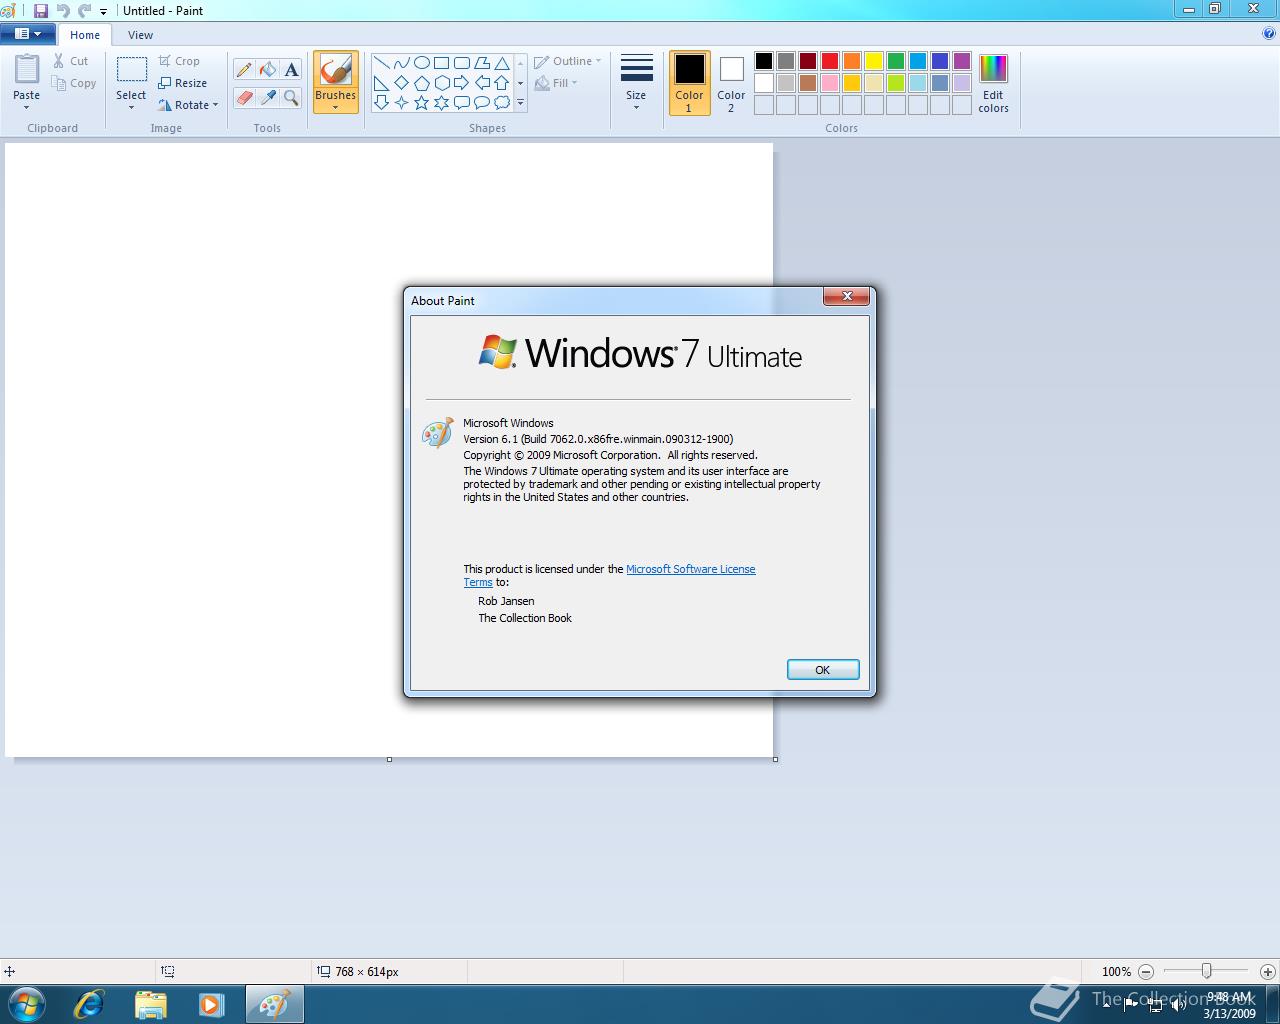Screen dimensions: 1280x1024
Task: Switch to the View ribbon tab
Action: (140, 35)
